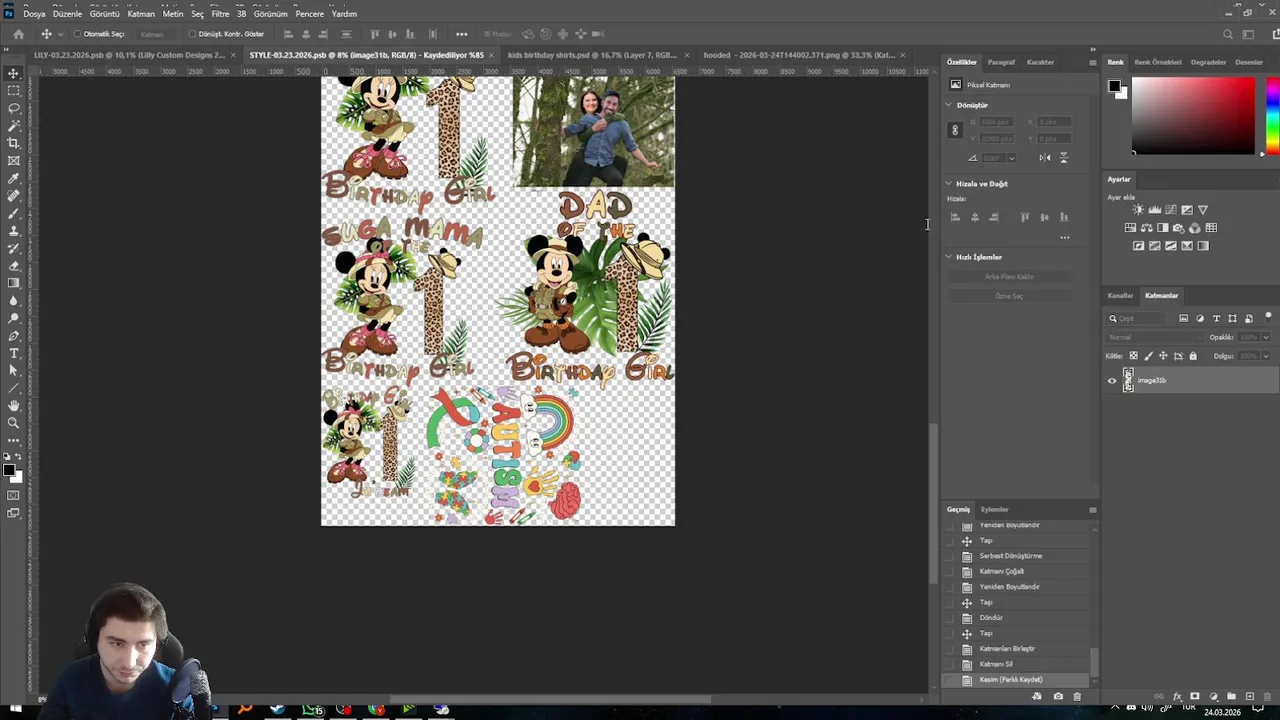Add a Brightness/Contrast adjustment

1138,210
